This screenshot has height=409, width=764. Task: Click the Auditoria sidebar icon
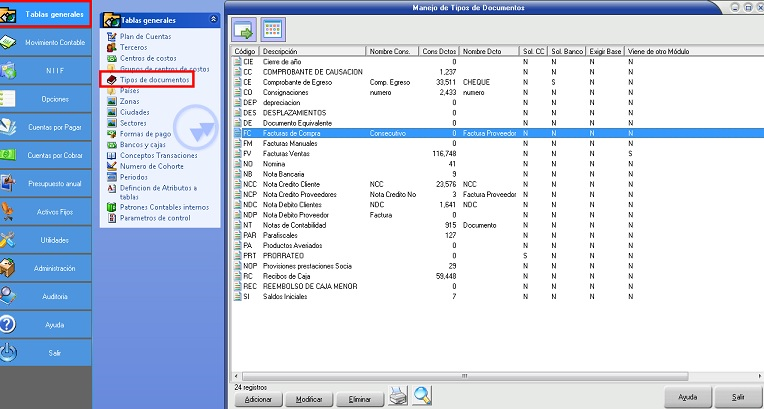pyautogui.click(x=9, y=296)
